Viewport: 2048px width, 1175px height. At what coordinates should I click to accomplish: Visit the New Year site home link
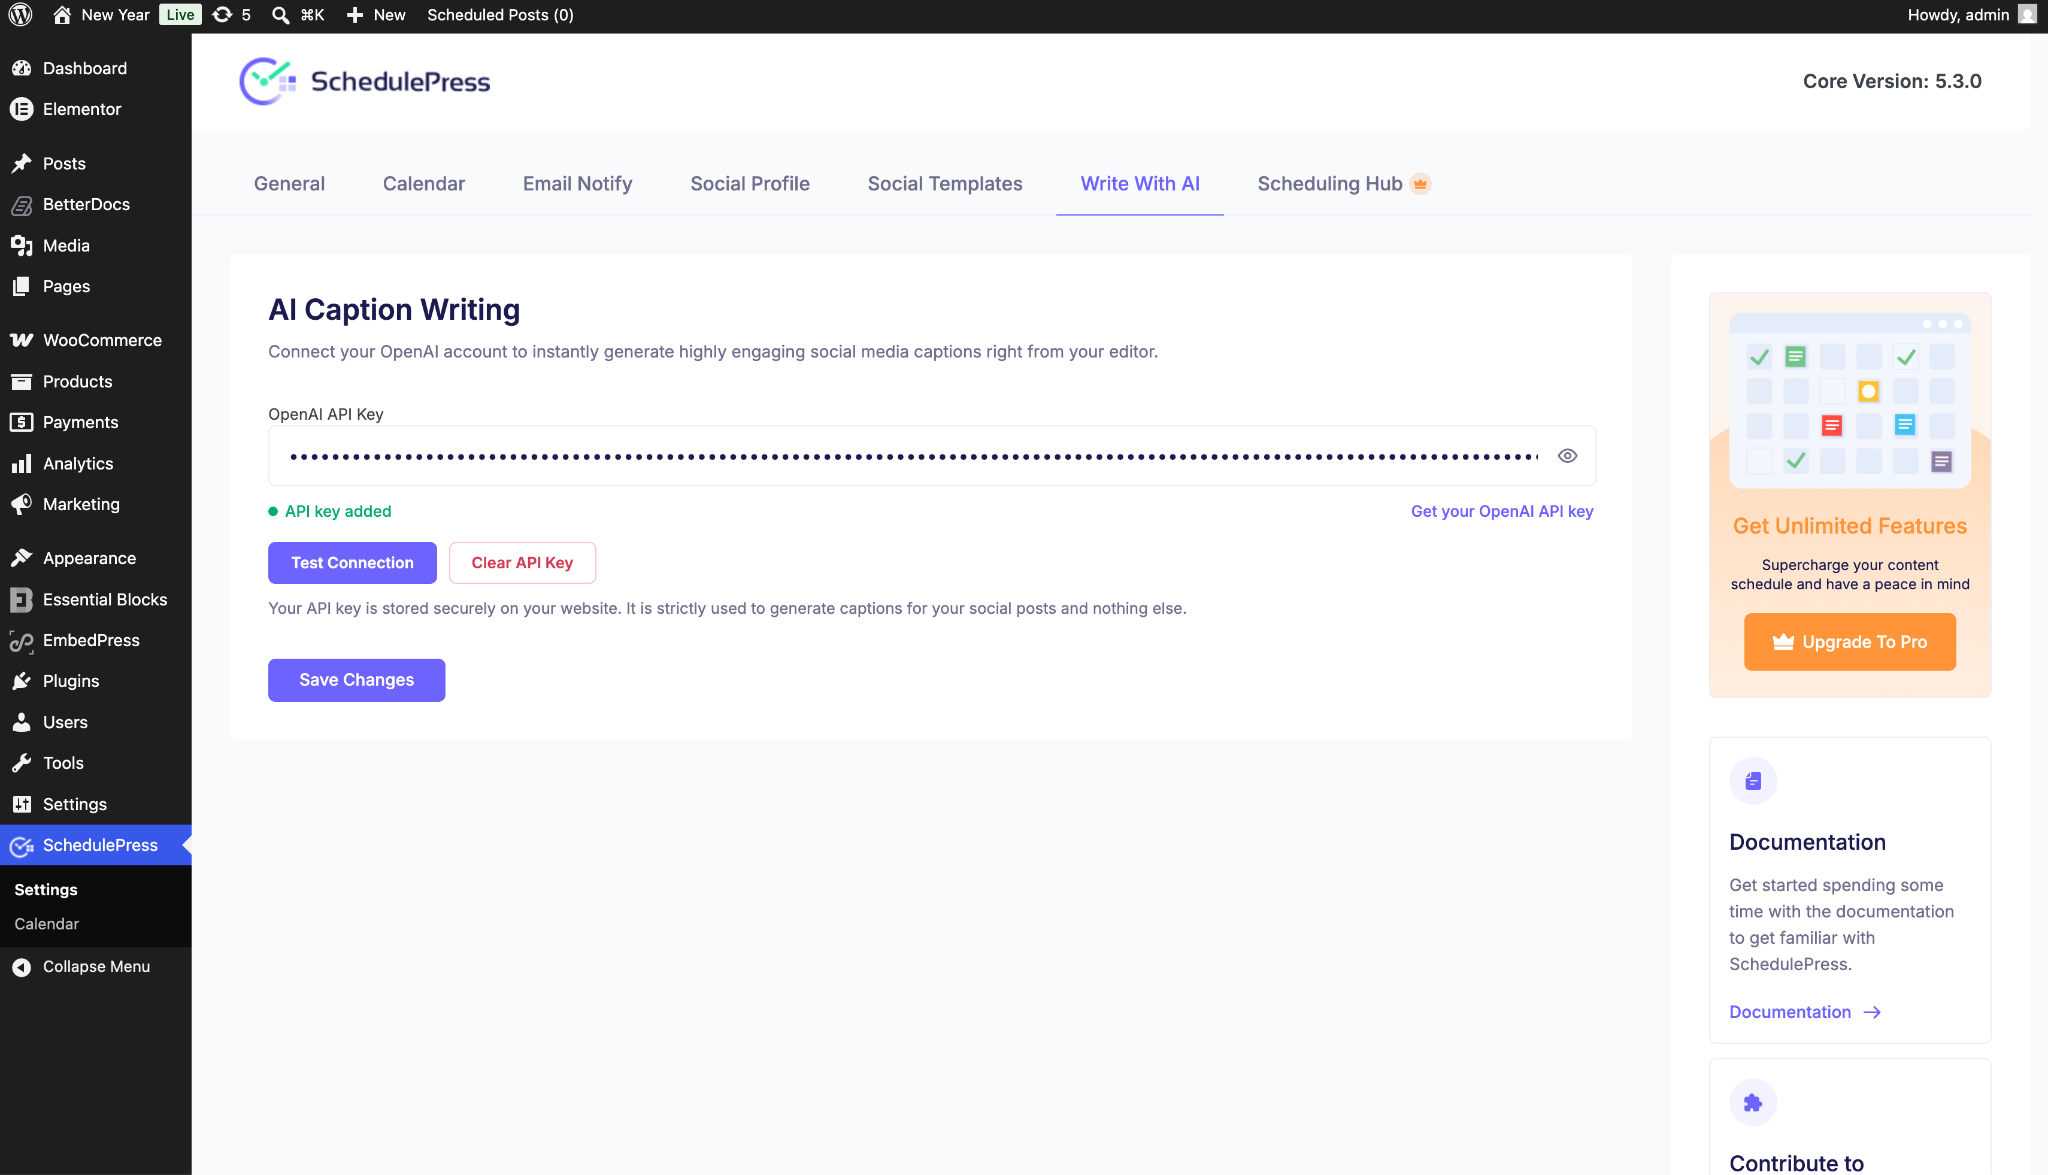(101, 15)
